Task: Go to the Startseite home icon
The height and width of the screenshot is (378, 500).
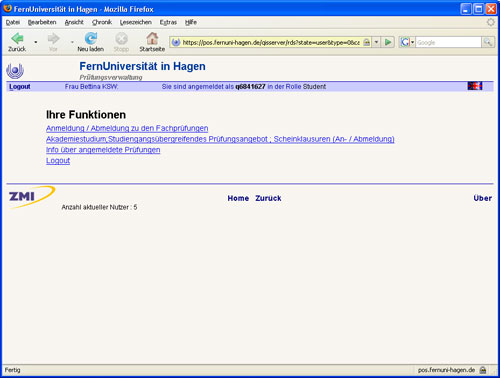Action: [x=152, y=38]
